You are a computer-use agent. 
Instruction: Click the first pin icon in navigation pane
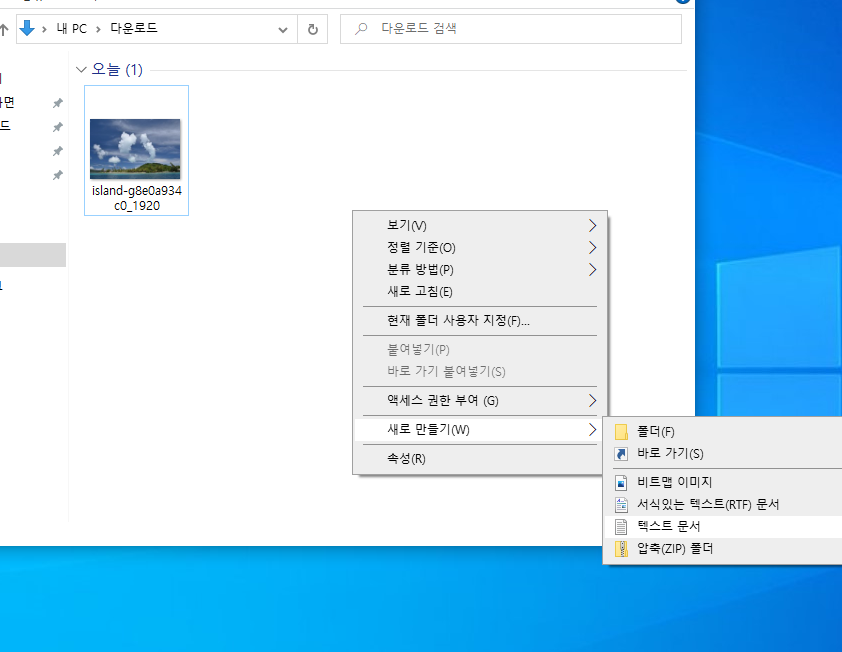(x=57, y=103)
